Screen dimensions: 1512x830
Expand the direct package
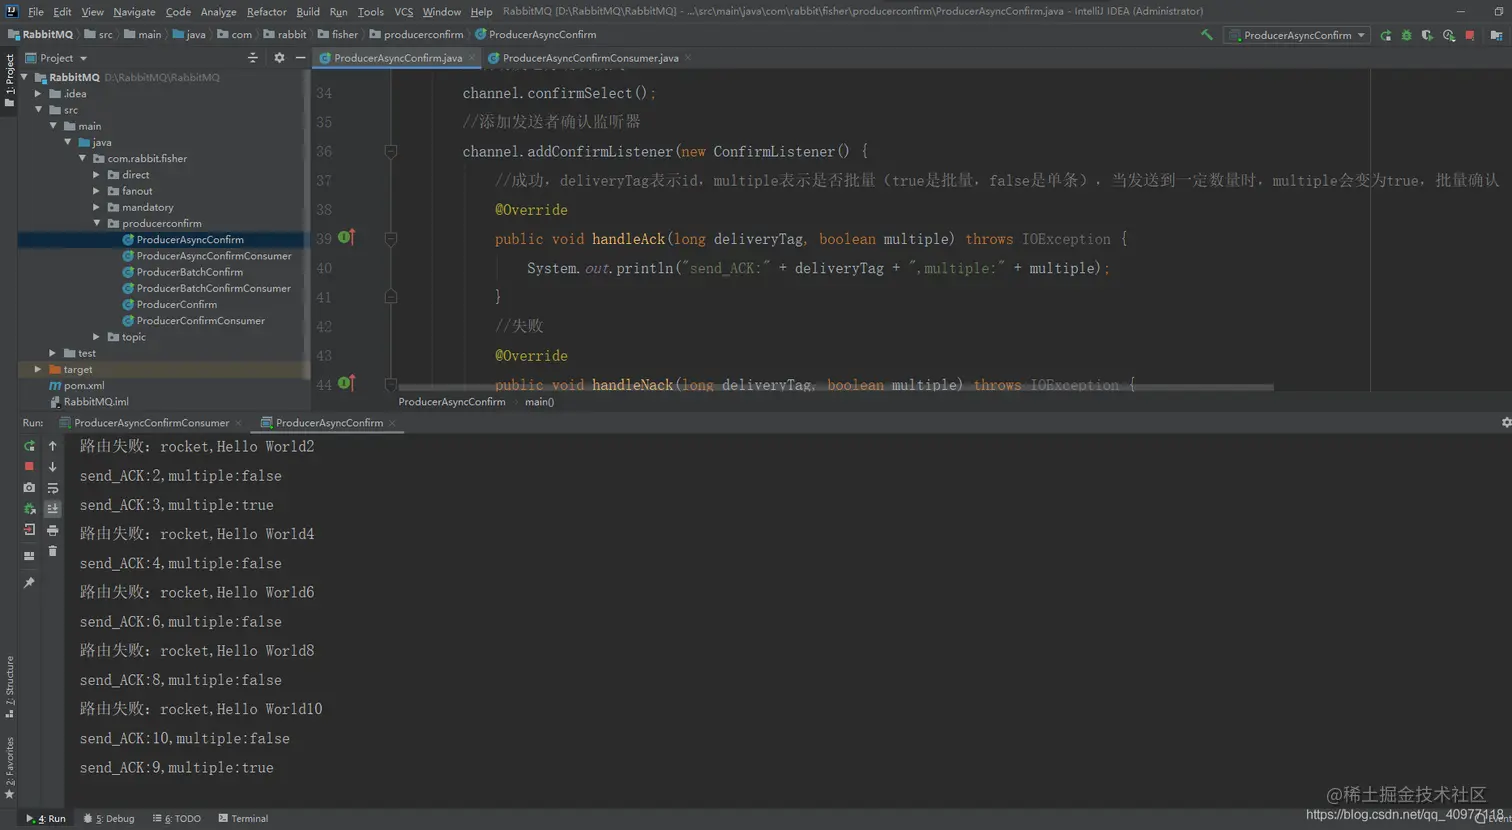pos(97,175)
